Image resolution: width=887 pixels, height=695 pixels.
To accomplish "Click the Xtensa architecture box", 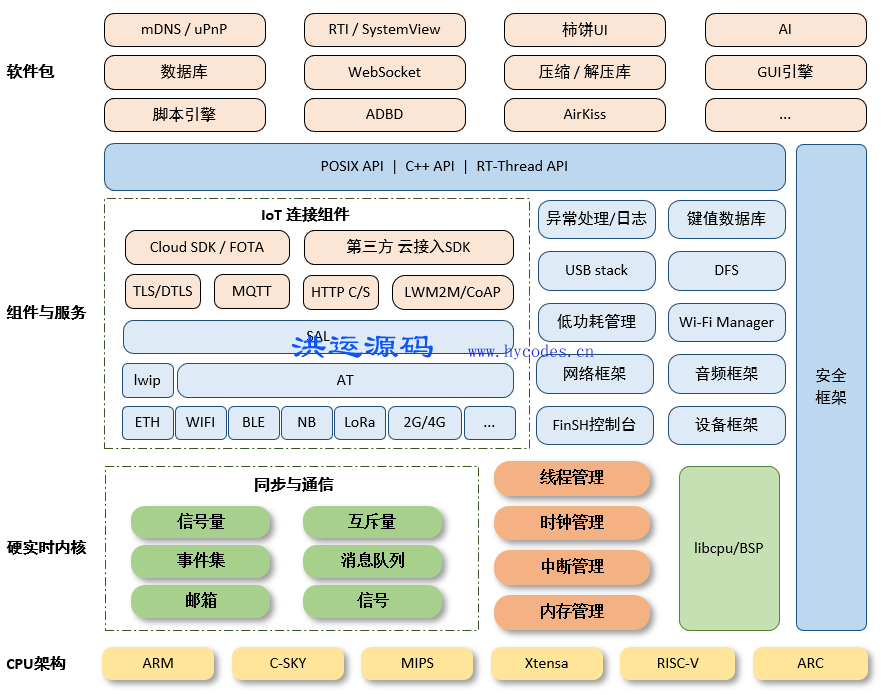I will pyautogui.click(x=546, y=664).
